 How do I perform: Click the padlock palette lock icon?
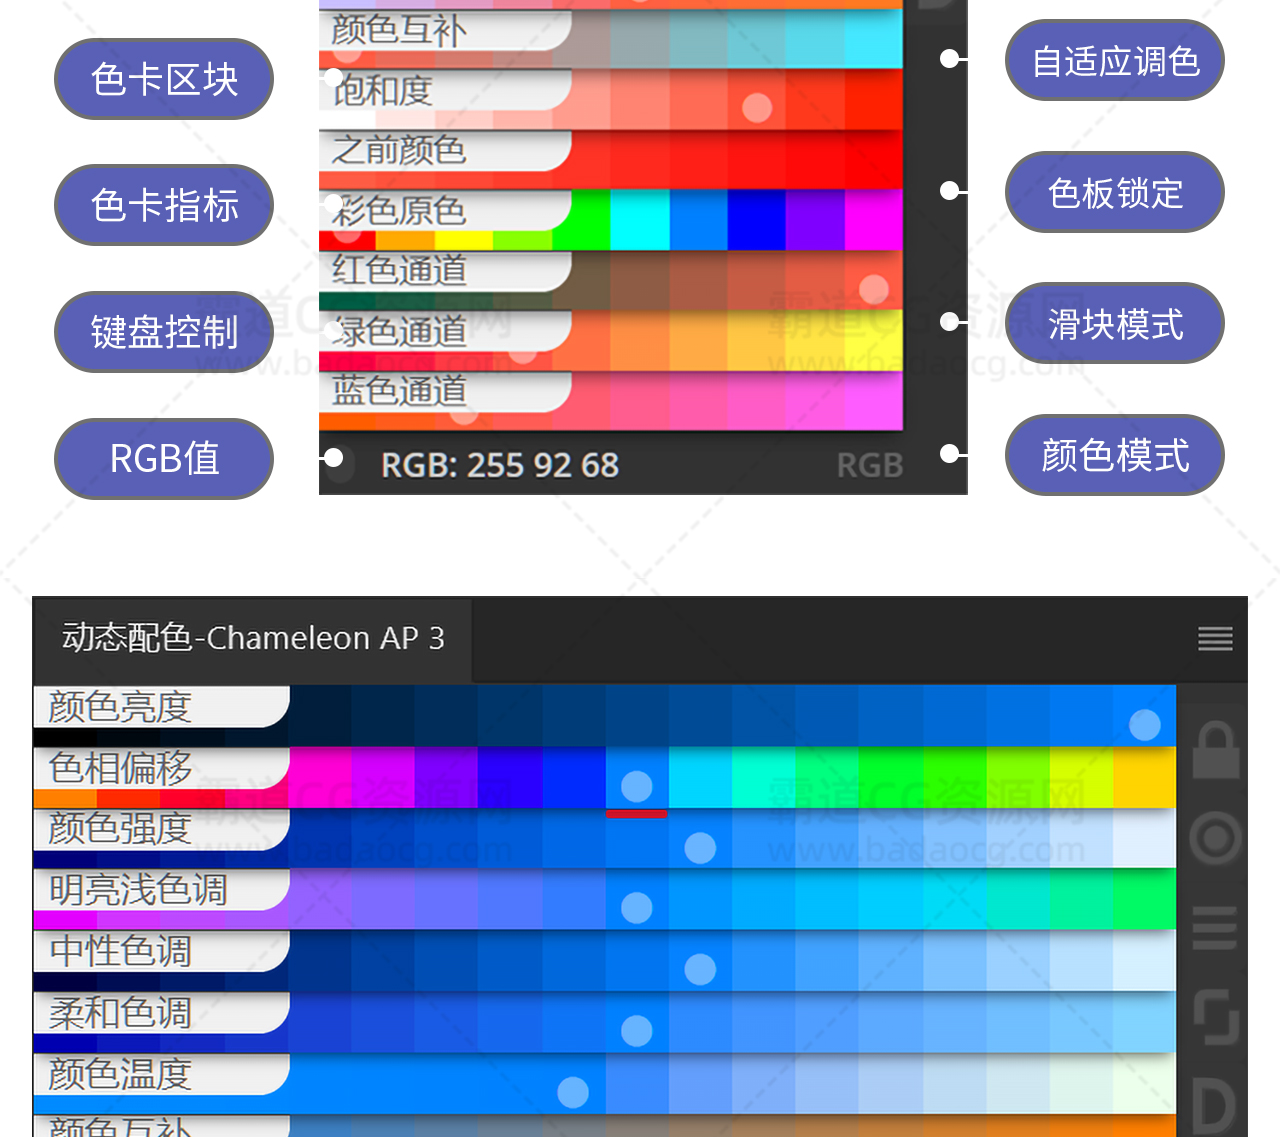click(x=1217, y=752)
